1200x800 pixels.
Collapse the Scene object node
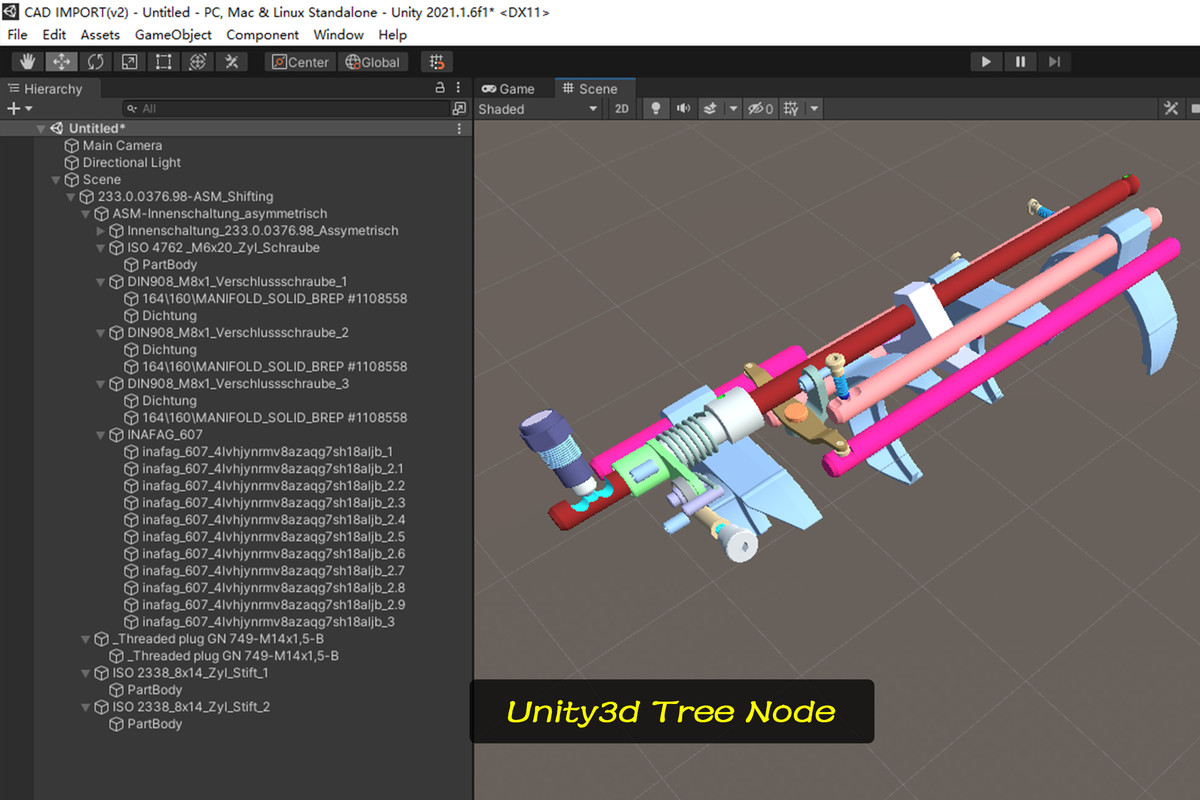tap(56, 180)
